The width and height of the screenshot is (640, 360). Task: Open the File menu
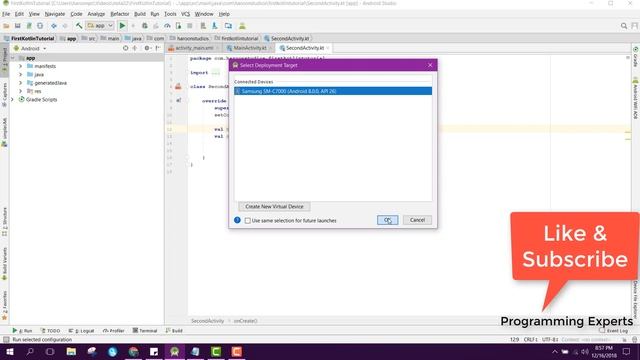pos(6,14)
